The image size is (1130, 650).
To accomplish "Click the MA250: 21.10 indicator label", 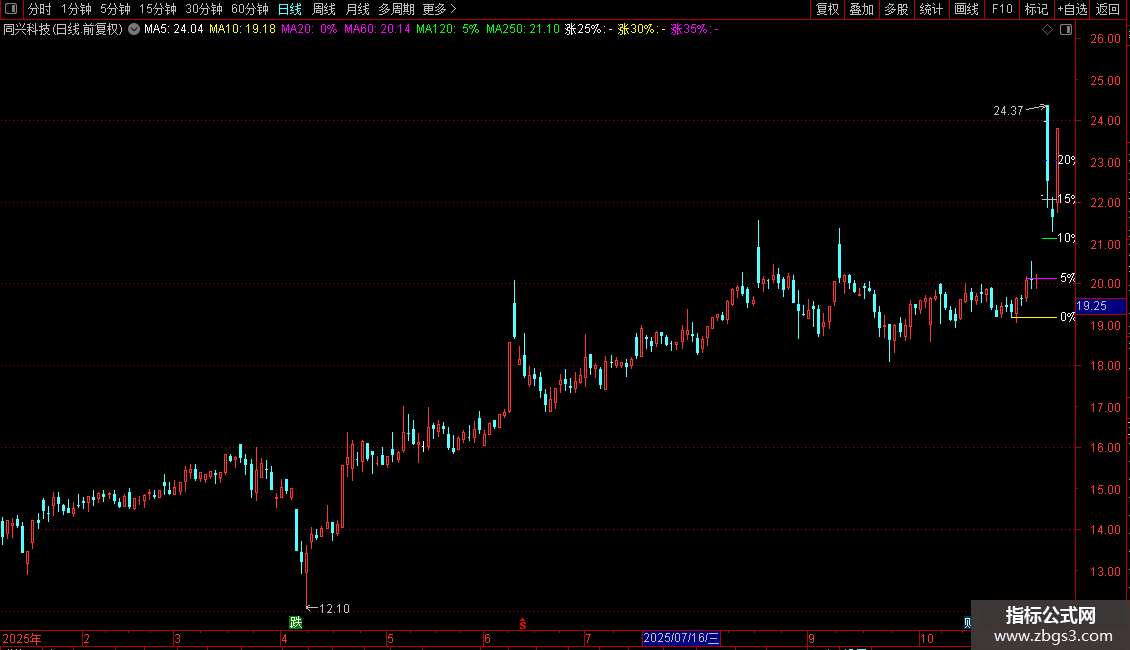I will (x=522, y=30).
